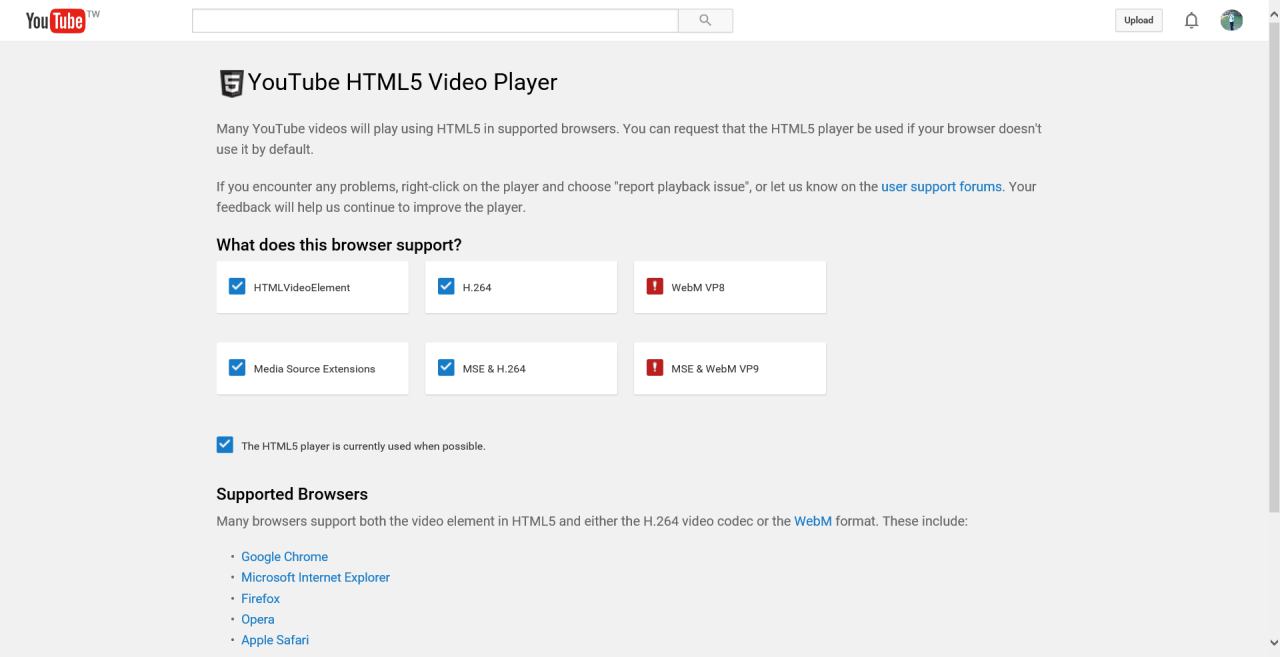Viewport: 1280px width, 657px height.
Task: Open the Opera link
Action: pos(258,620)
